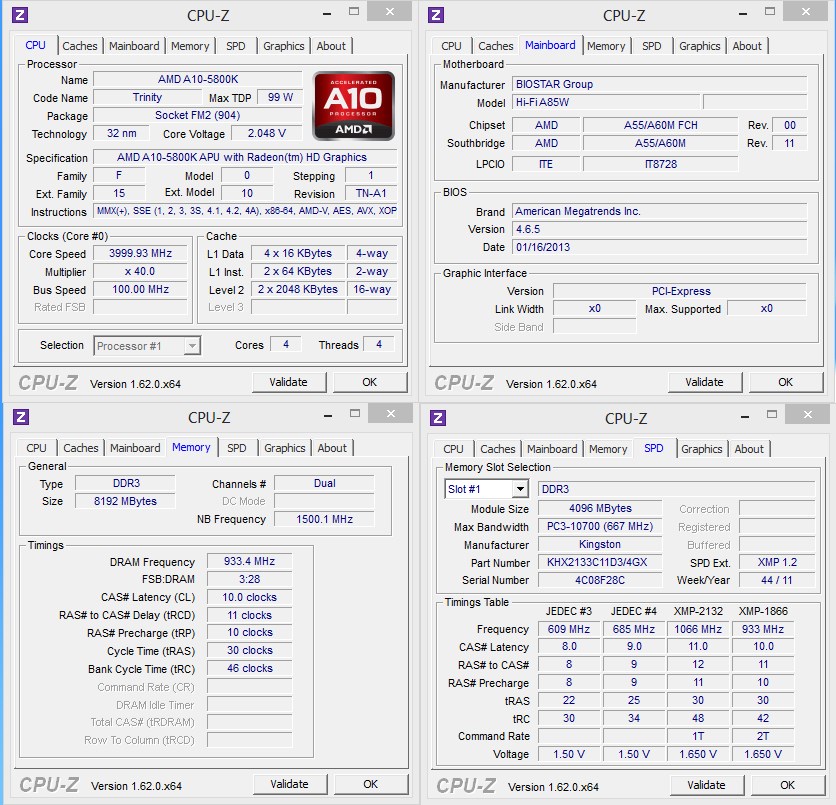Click the Manufacturer field 'BIOSTAR Group'
Screen dimensions: 836x805
(x=660, y=84)
